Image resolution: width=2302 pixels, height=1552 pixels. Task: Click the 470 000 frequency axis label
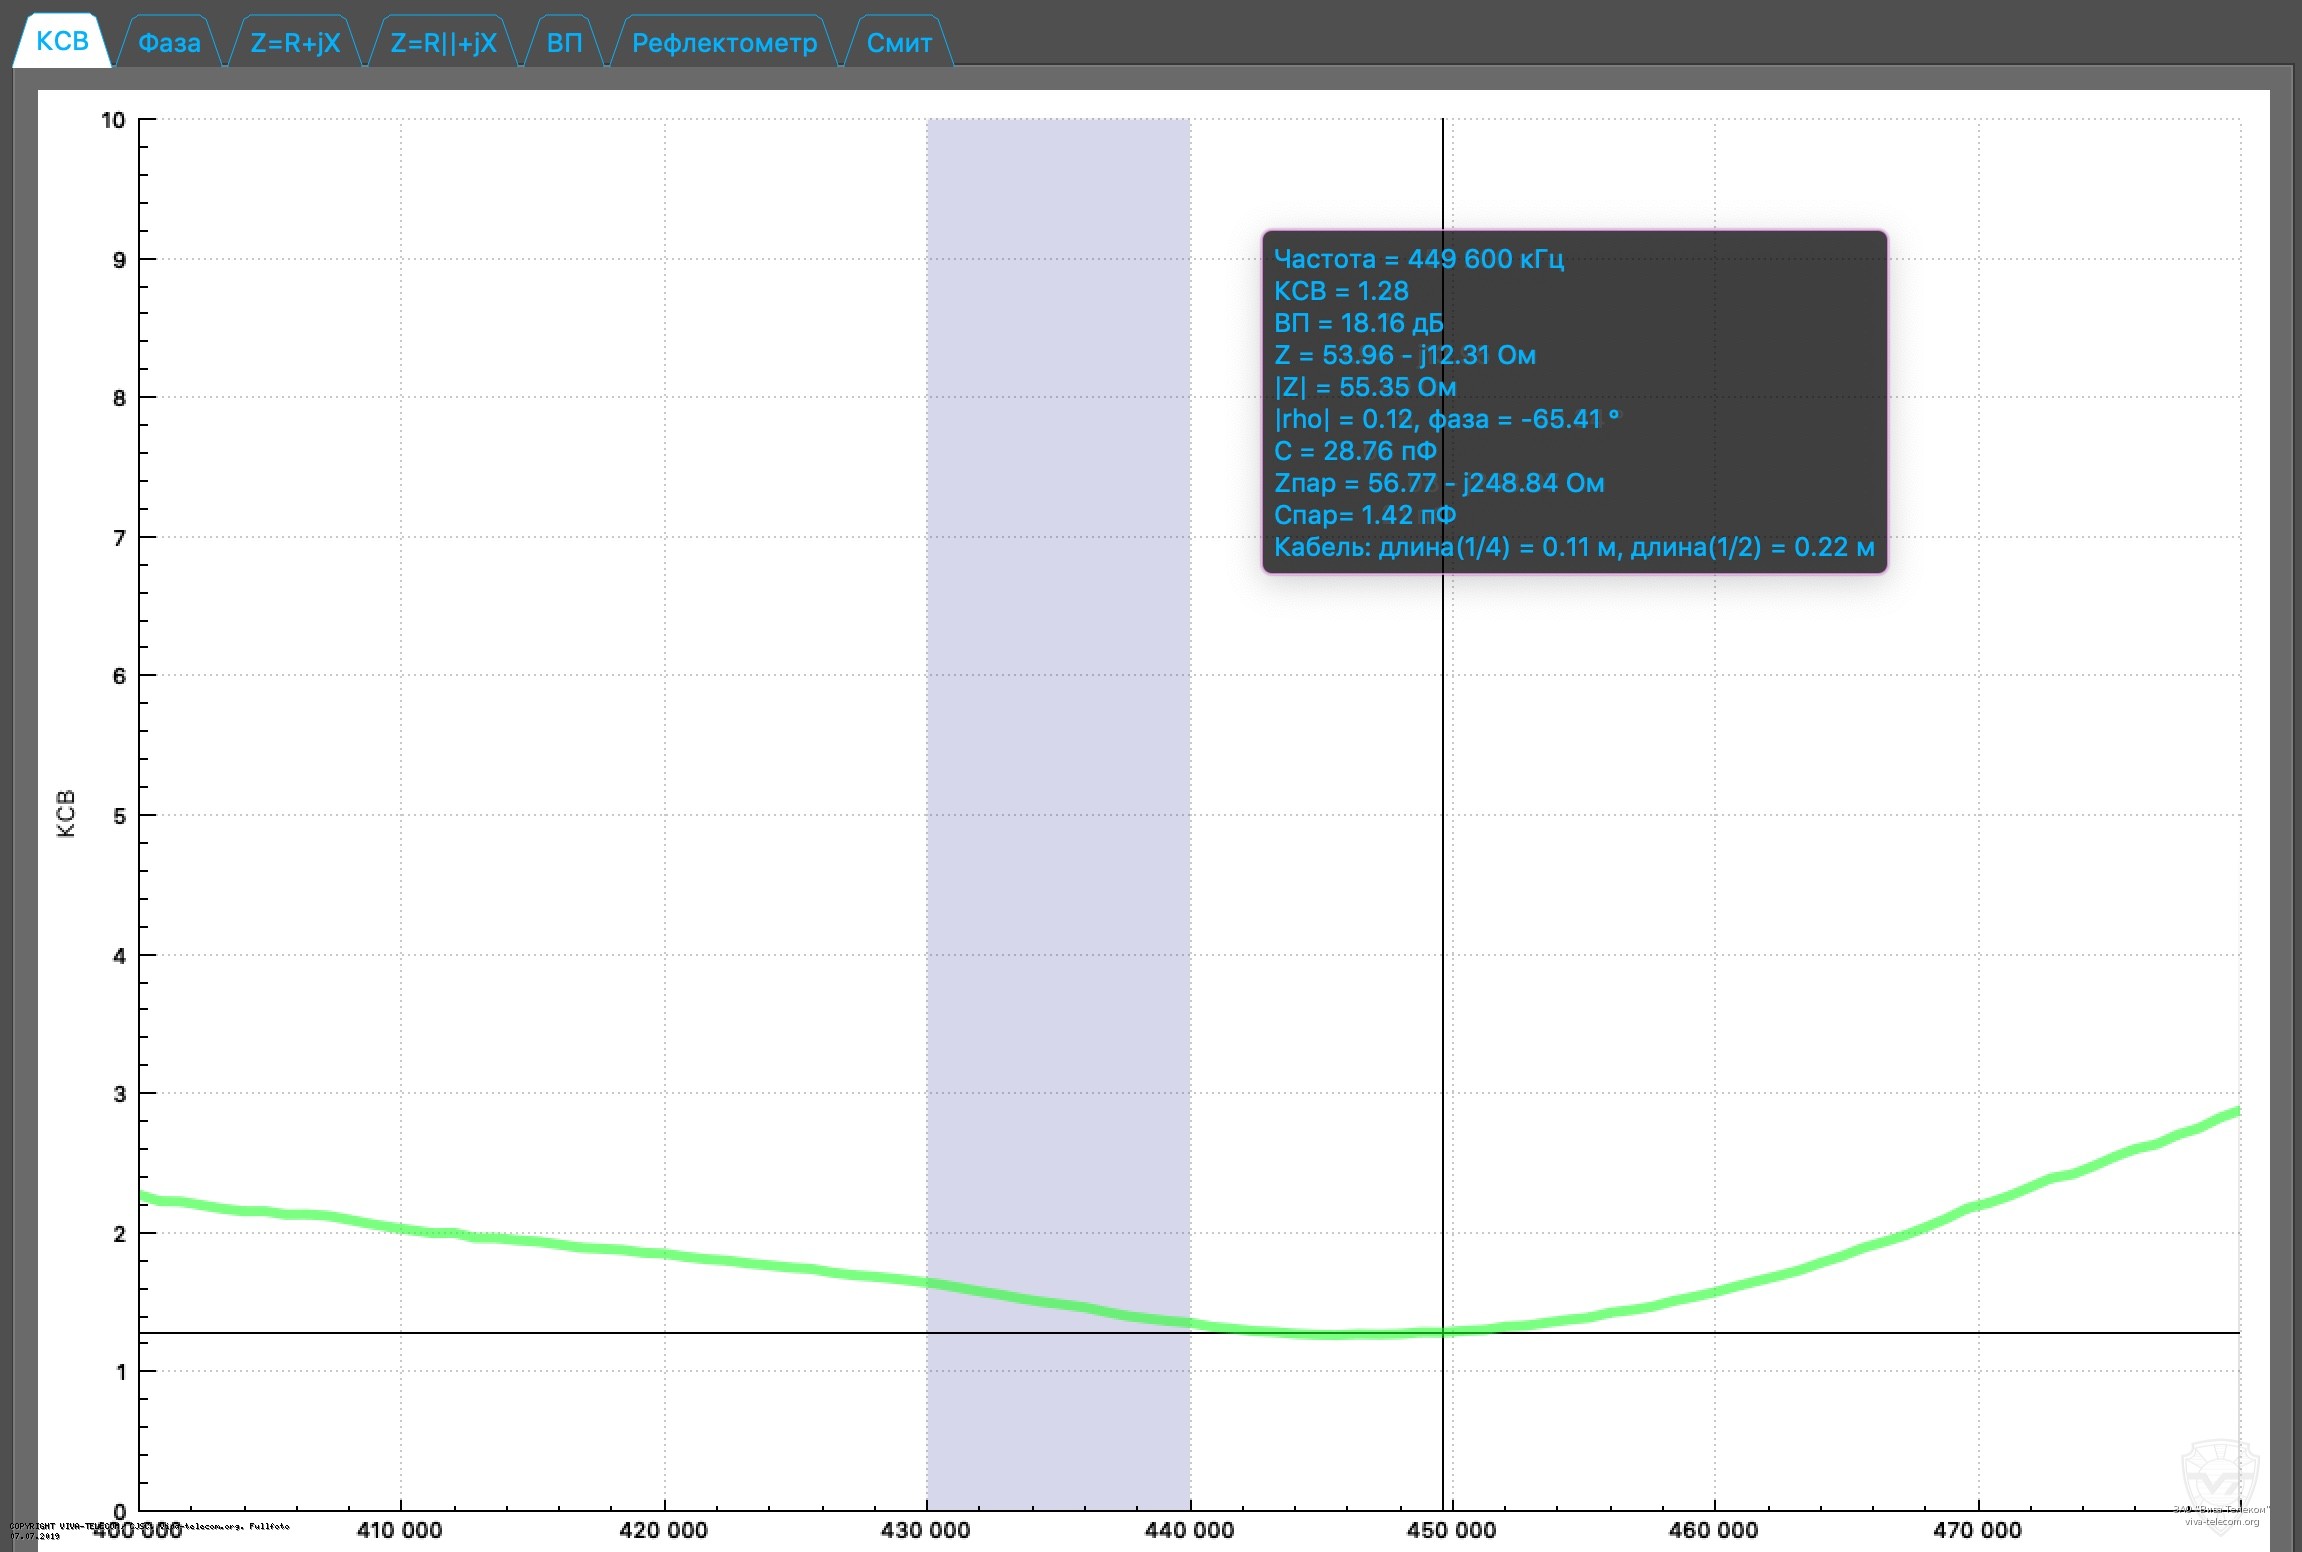(1977, 1530)
